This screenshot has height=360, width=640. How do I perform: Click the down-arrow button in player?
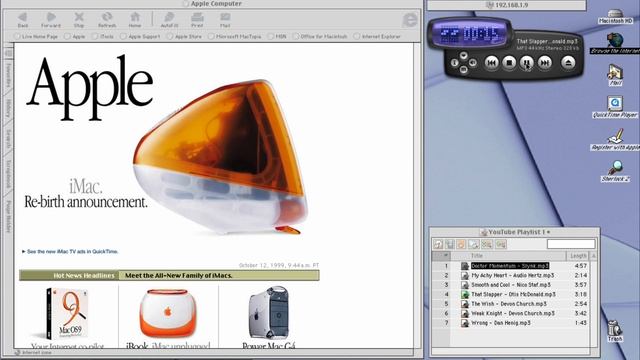coord(464,55)
